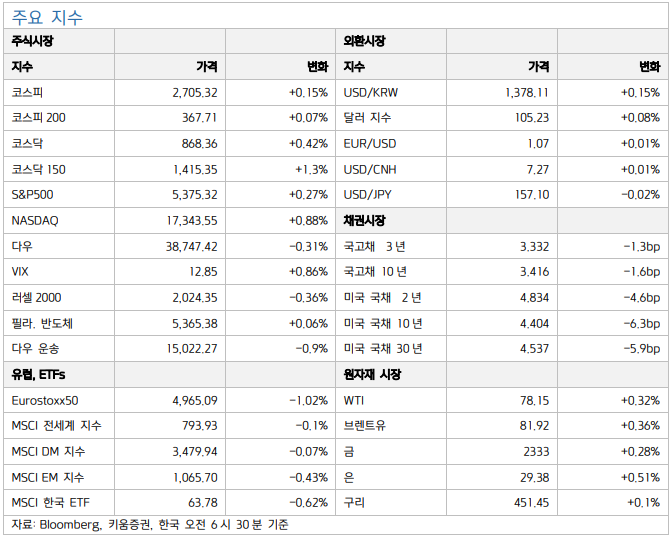
Task: Click the '다우 운송' row label
Action: (x=35, y=349)
